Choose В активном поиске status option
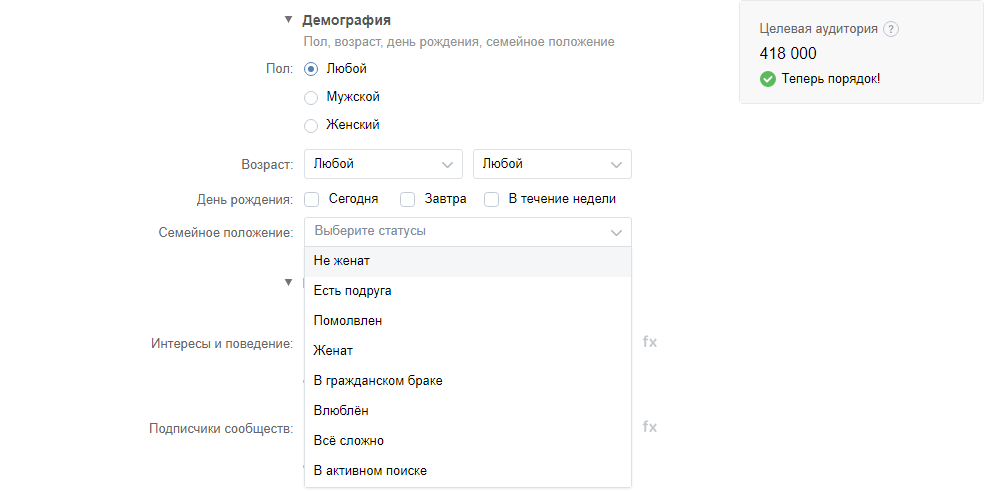This screenshot has width=1004, height=491. [x=468, y=471]
